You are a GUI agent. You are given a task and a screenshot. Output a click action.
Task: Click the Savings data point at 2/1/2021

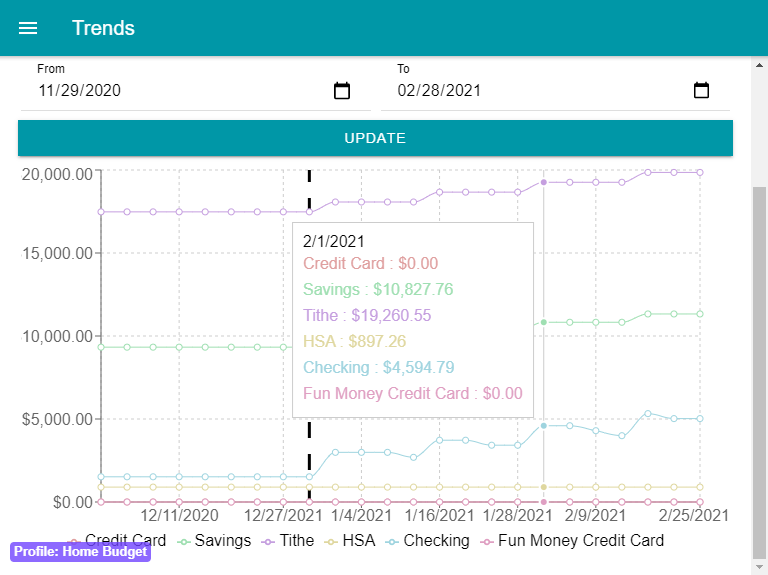click(544, 322)
